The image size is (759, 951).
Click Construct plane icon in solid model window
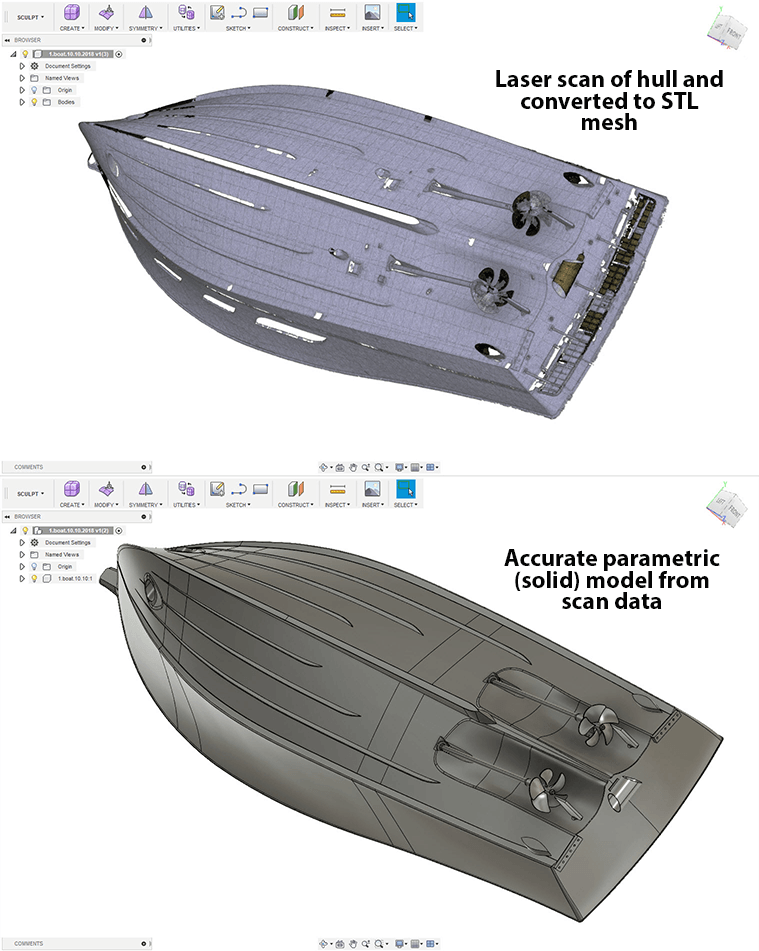pyautogui.click(x=294, y=489)
